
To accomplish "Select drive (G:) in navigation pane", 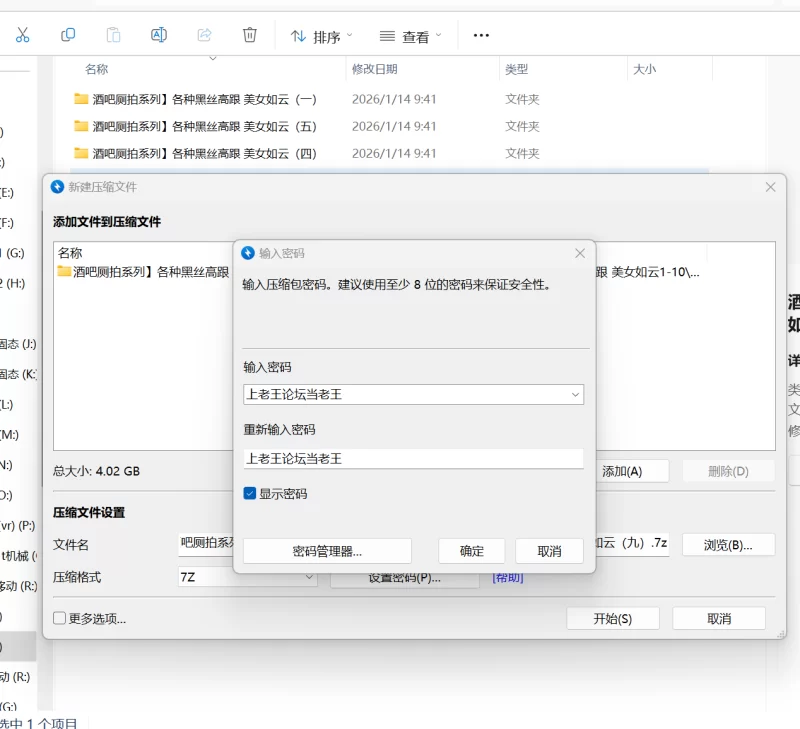I will coord(13,253).
